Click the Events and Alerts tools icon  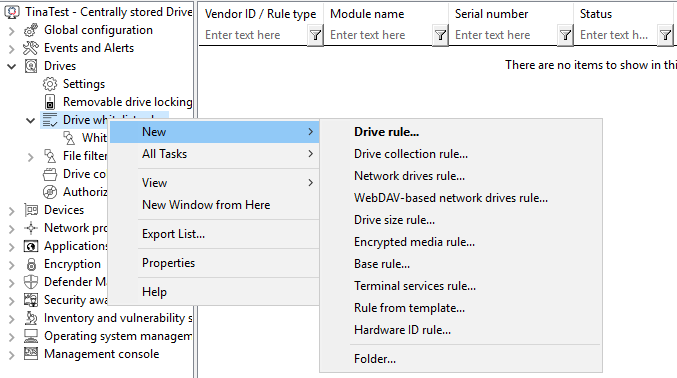click(31, 48)
